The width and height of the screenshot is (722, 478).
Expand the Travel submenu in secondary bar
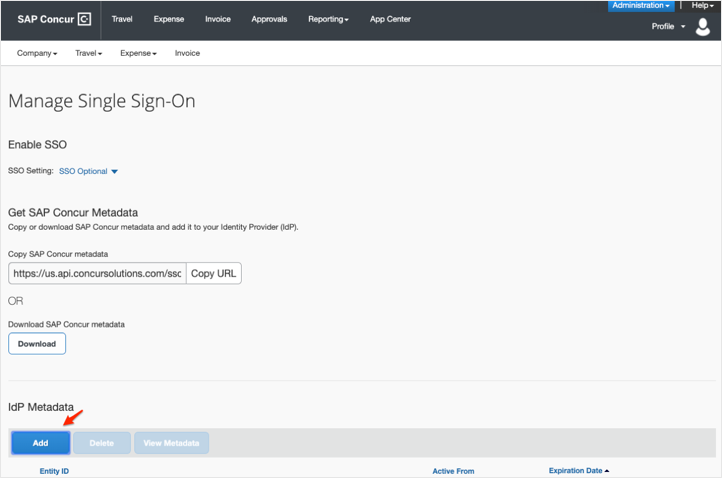pos(88,53)
